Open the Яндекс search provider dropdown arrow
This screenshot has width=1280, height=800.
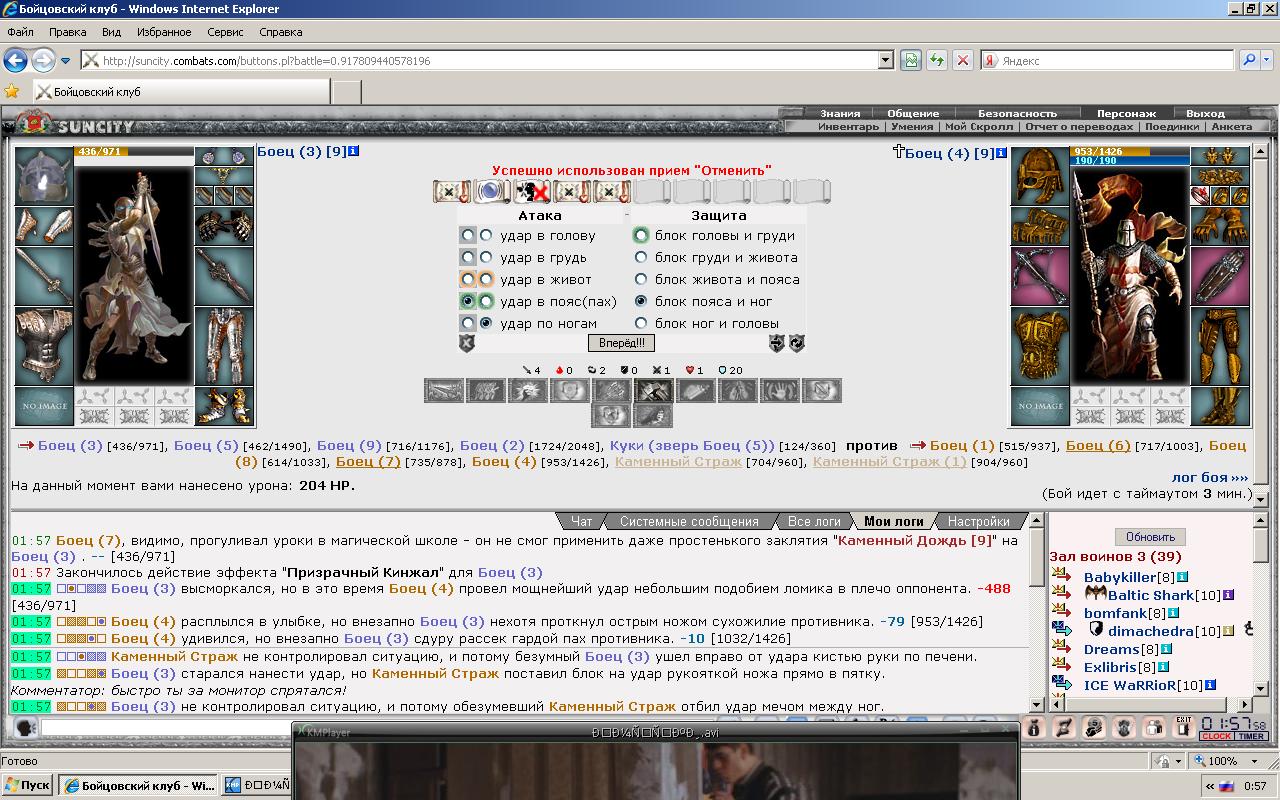(1266, 60)
